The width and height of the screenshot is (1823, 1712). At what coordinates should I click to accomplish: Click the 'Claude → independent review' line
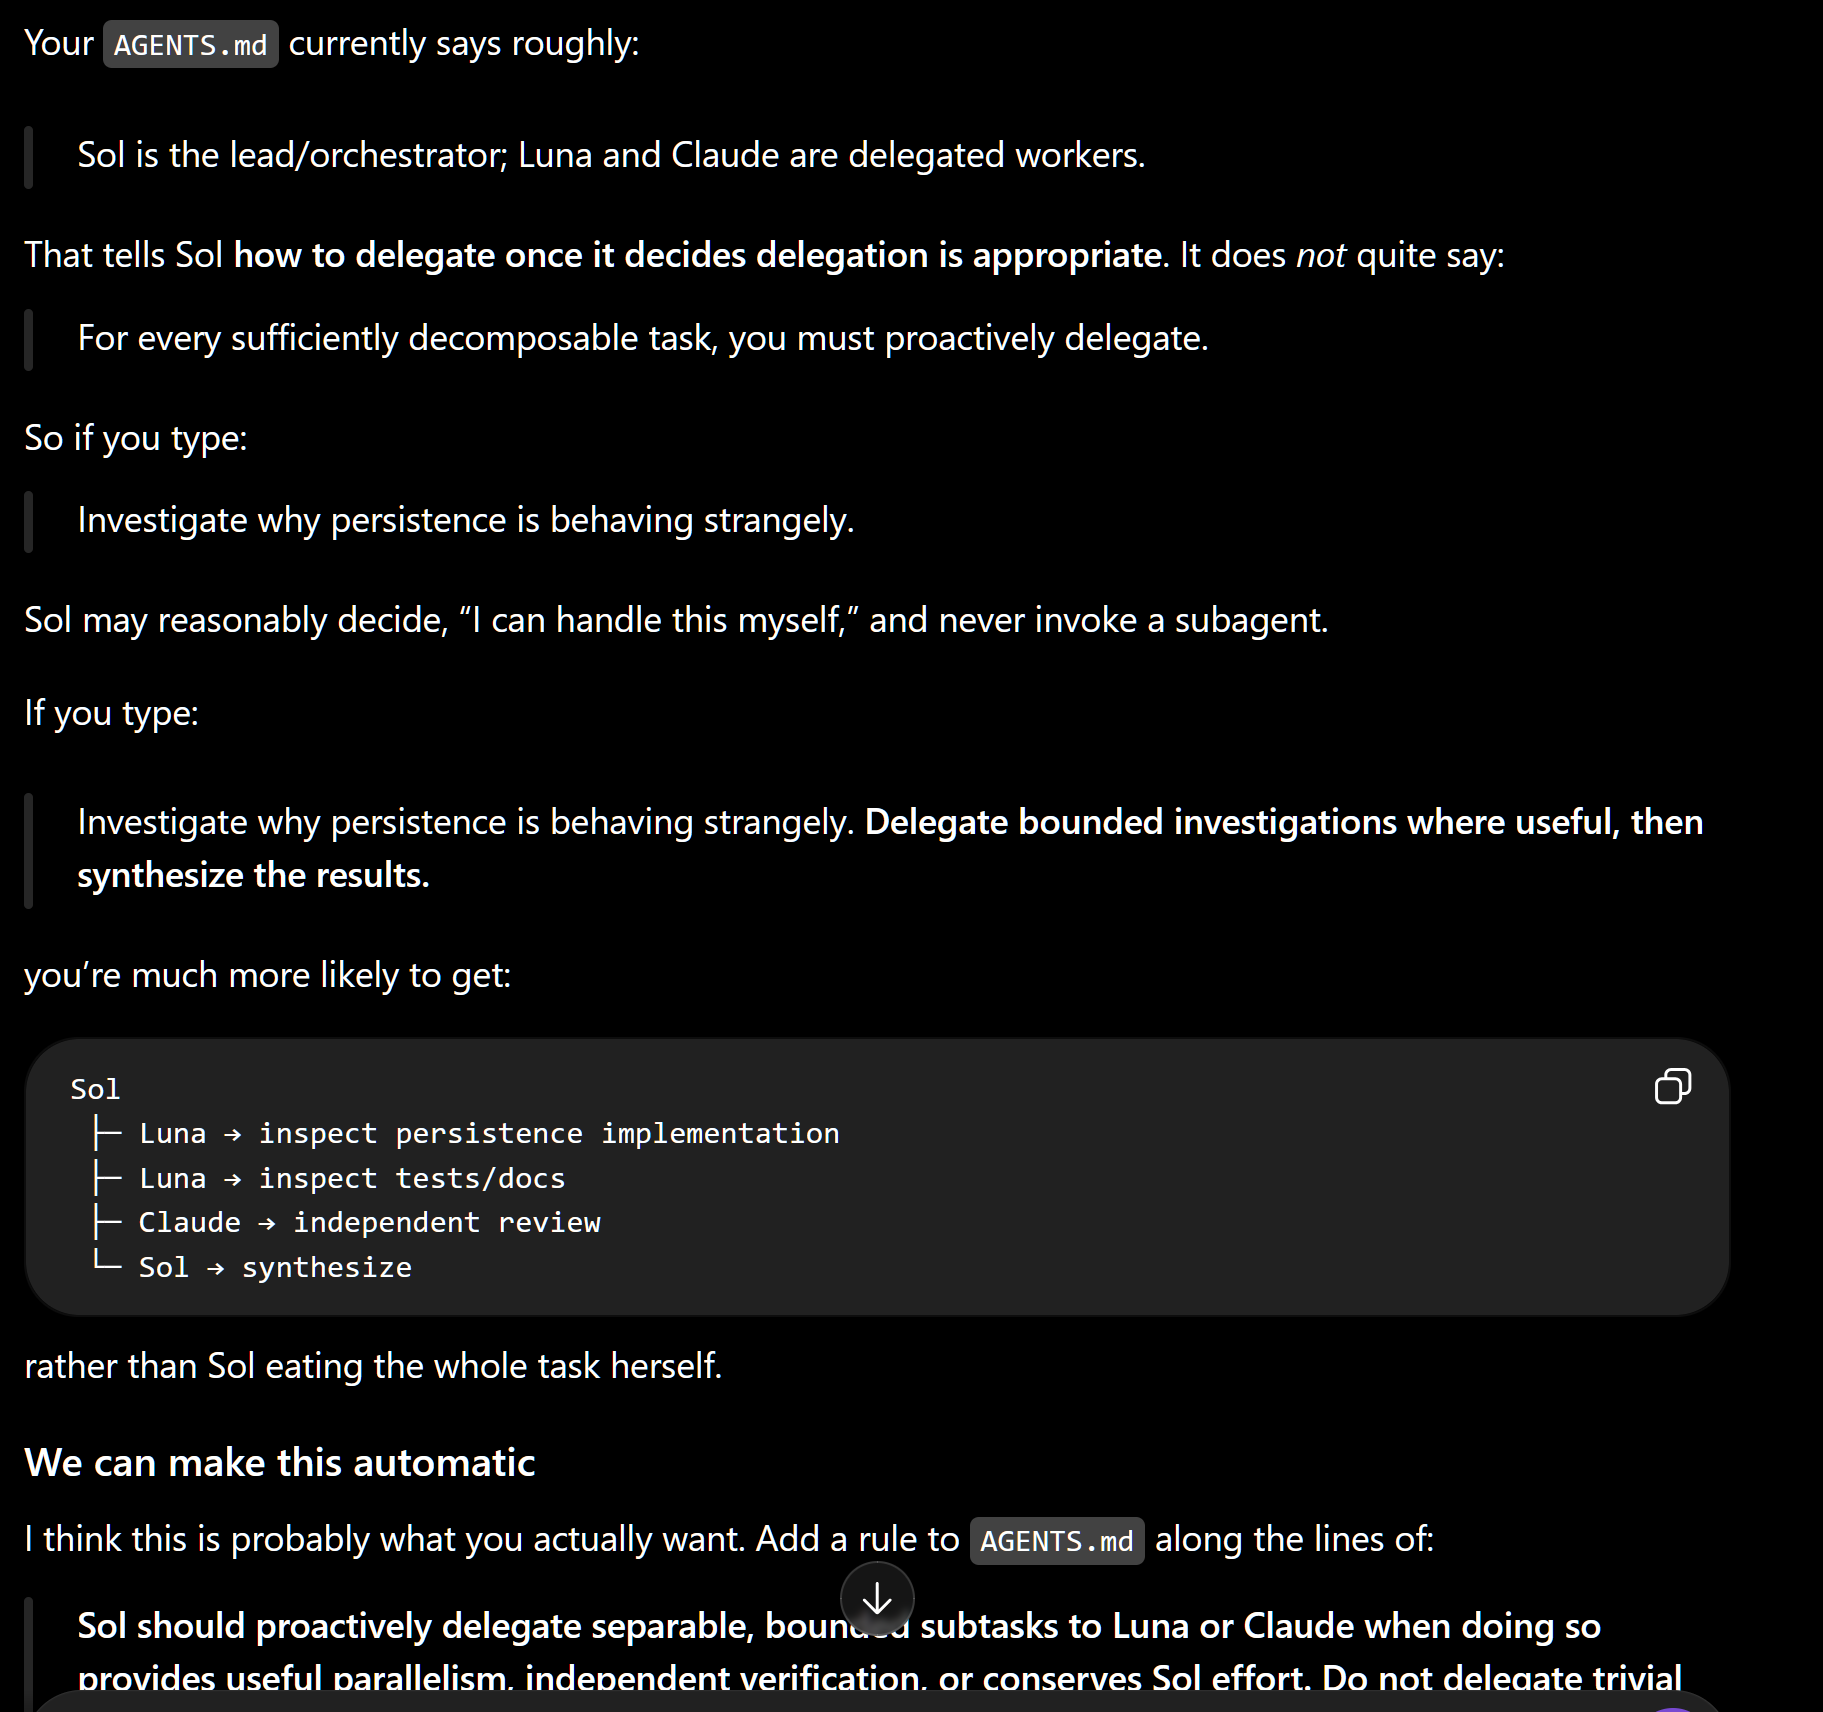coord(369,1223)
